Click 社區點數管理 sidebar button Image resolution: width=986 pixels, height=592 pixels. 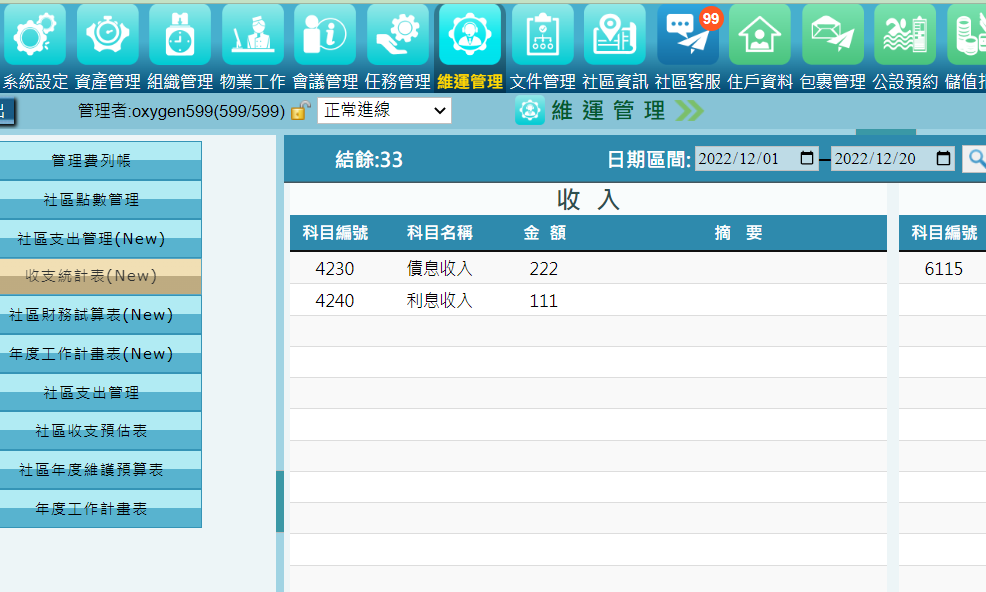[91, 199]
